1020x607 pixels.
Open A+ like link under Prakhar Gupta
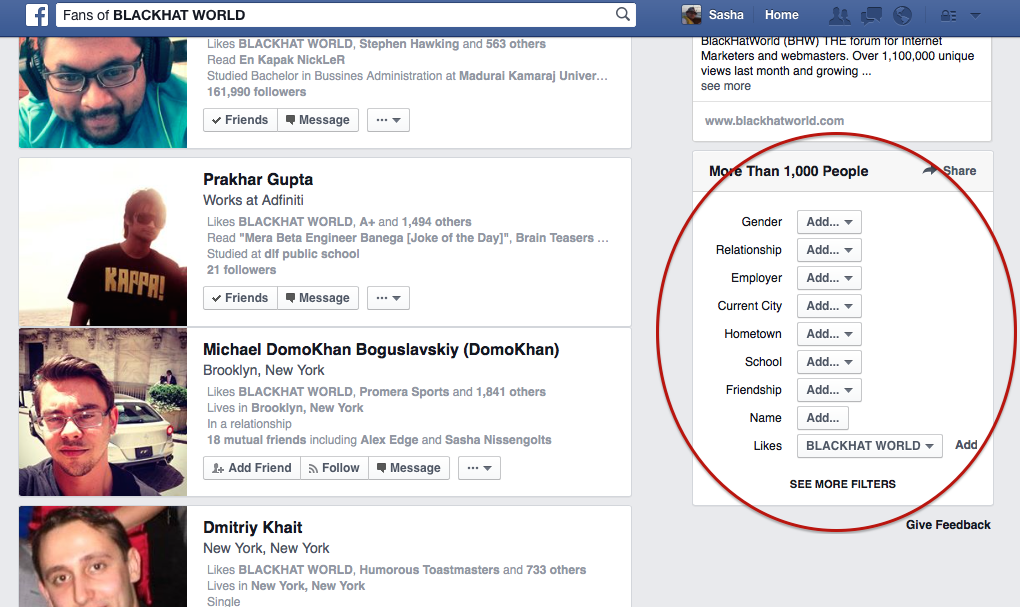click(x=367, y=222)
